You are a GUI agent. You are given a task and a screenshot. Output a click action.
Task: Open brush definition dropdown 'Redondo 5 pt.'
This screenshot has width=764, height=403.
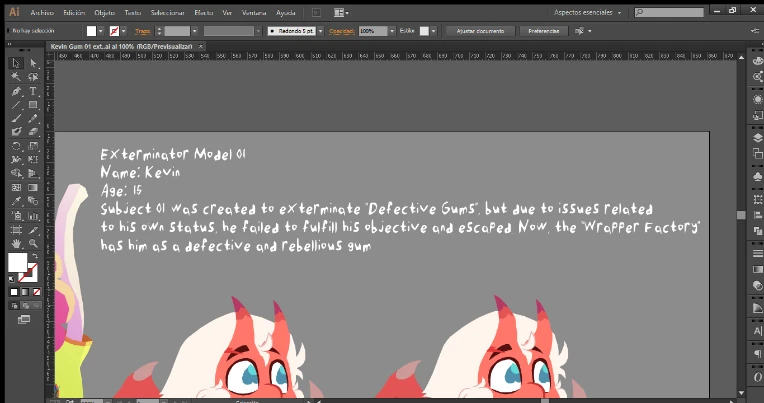coord(321,31)
